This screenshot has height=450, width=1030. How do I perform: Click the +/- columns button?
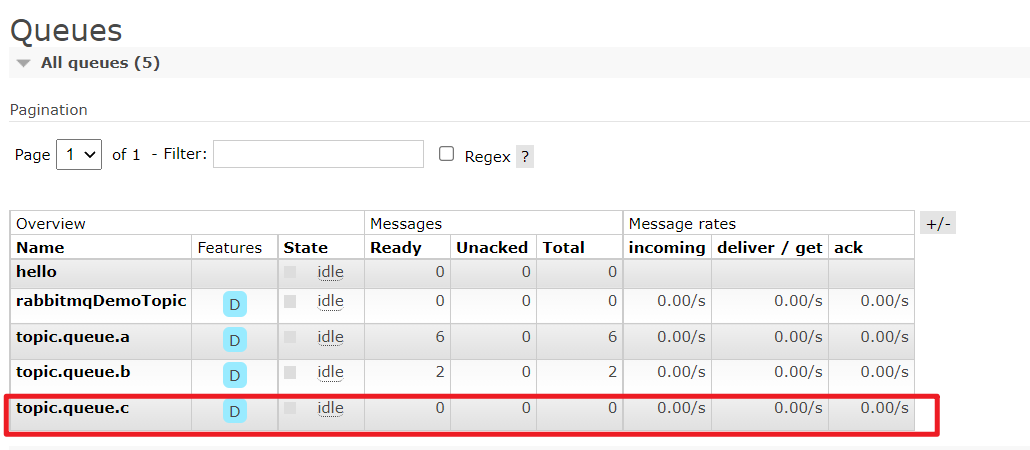(x=938, y=223)
